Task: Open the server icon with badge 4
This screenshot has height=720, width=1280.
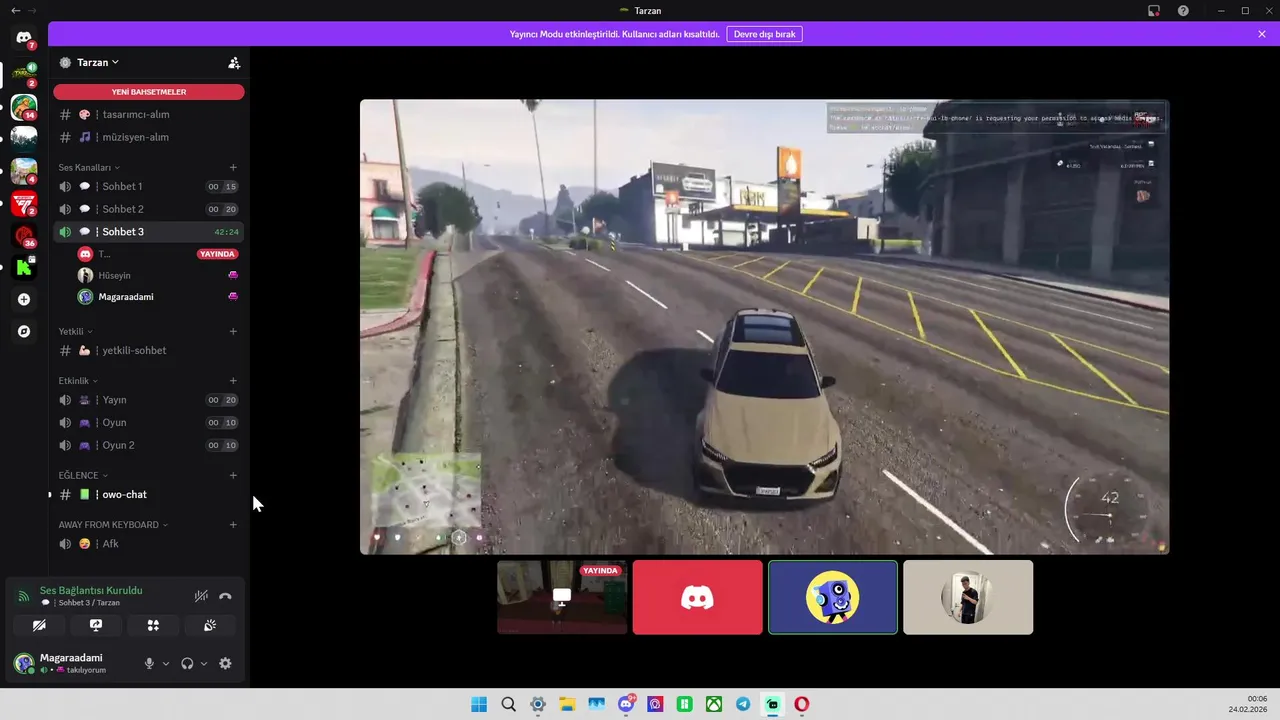Action: pos(24,171)
